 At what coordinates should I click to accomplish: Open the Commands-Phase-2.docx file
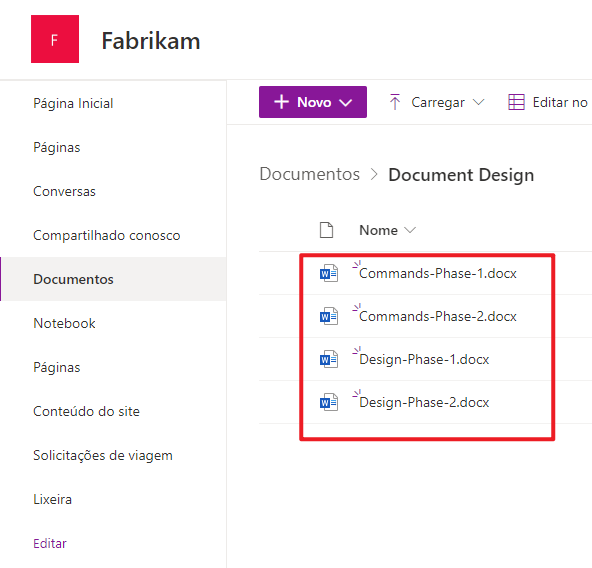tap(438, 316)
